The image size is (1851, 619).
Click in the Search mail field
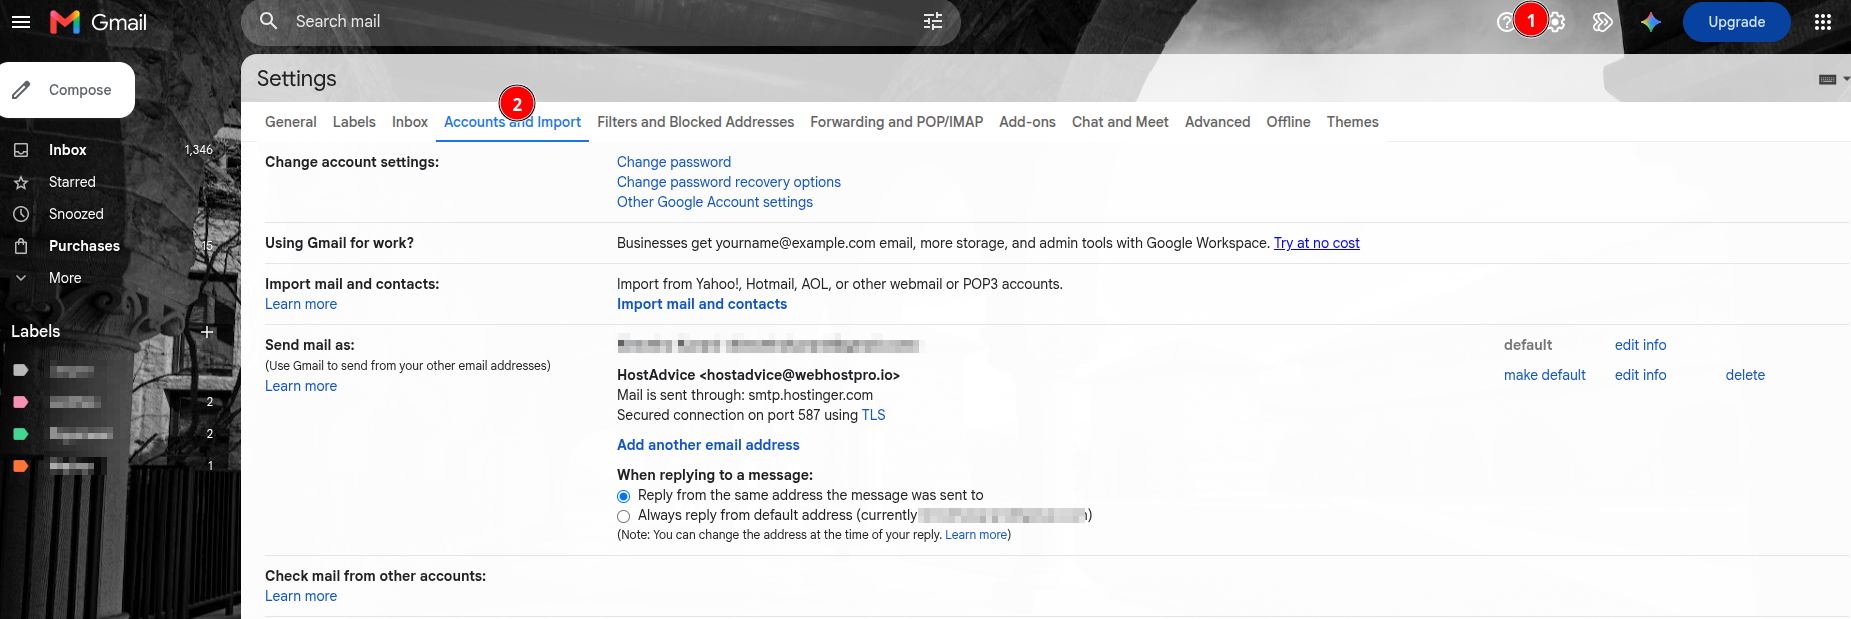[600, 21]
